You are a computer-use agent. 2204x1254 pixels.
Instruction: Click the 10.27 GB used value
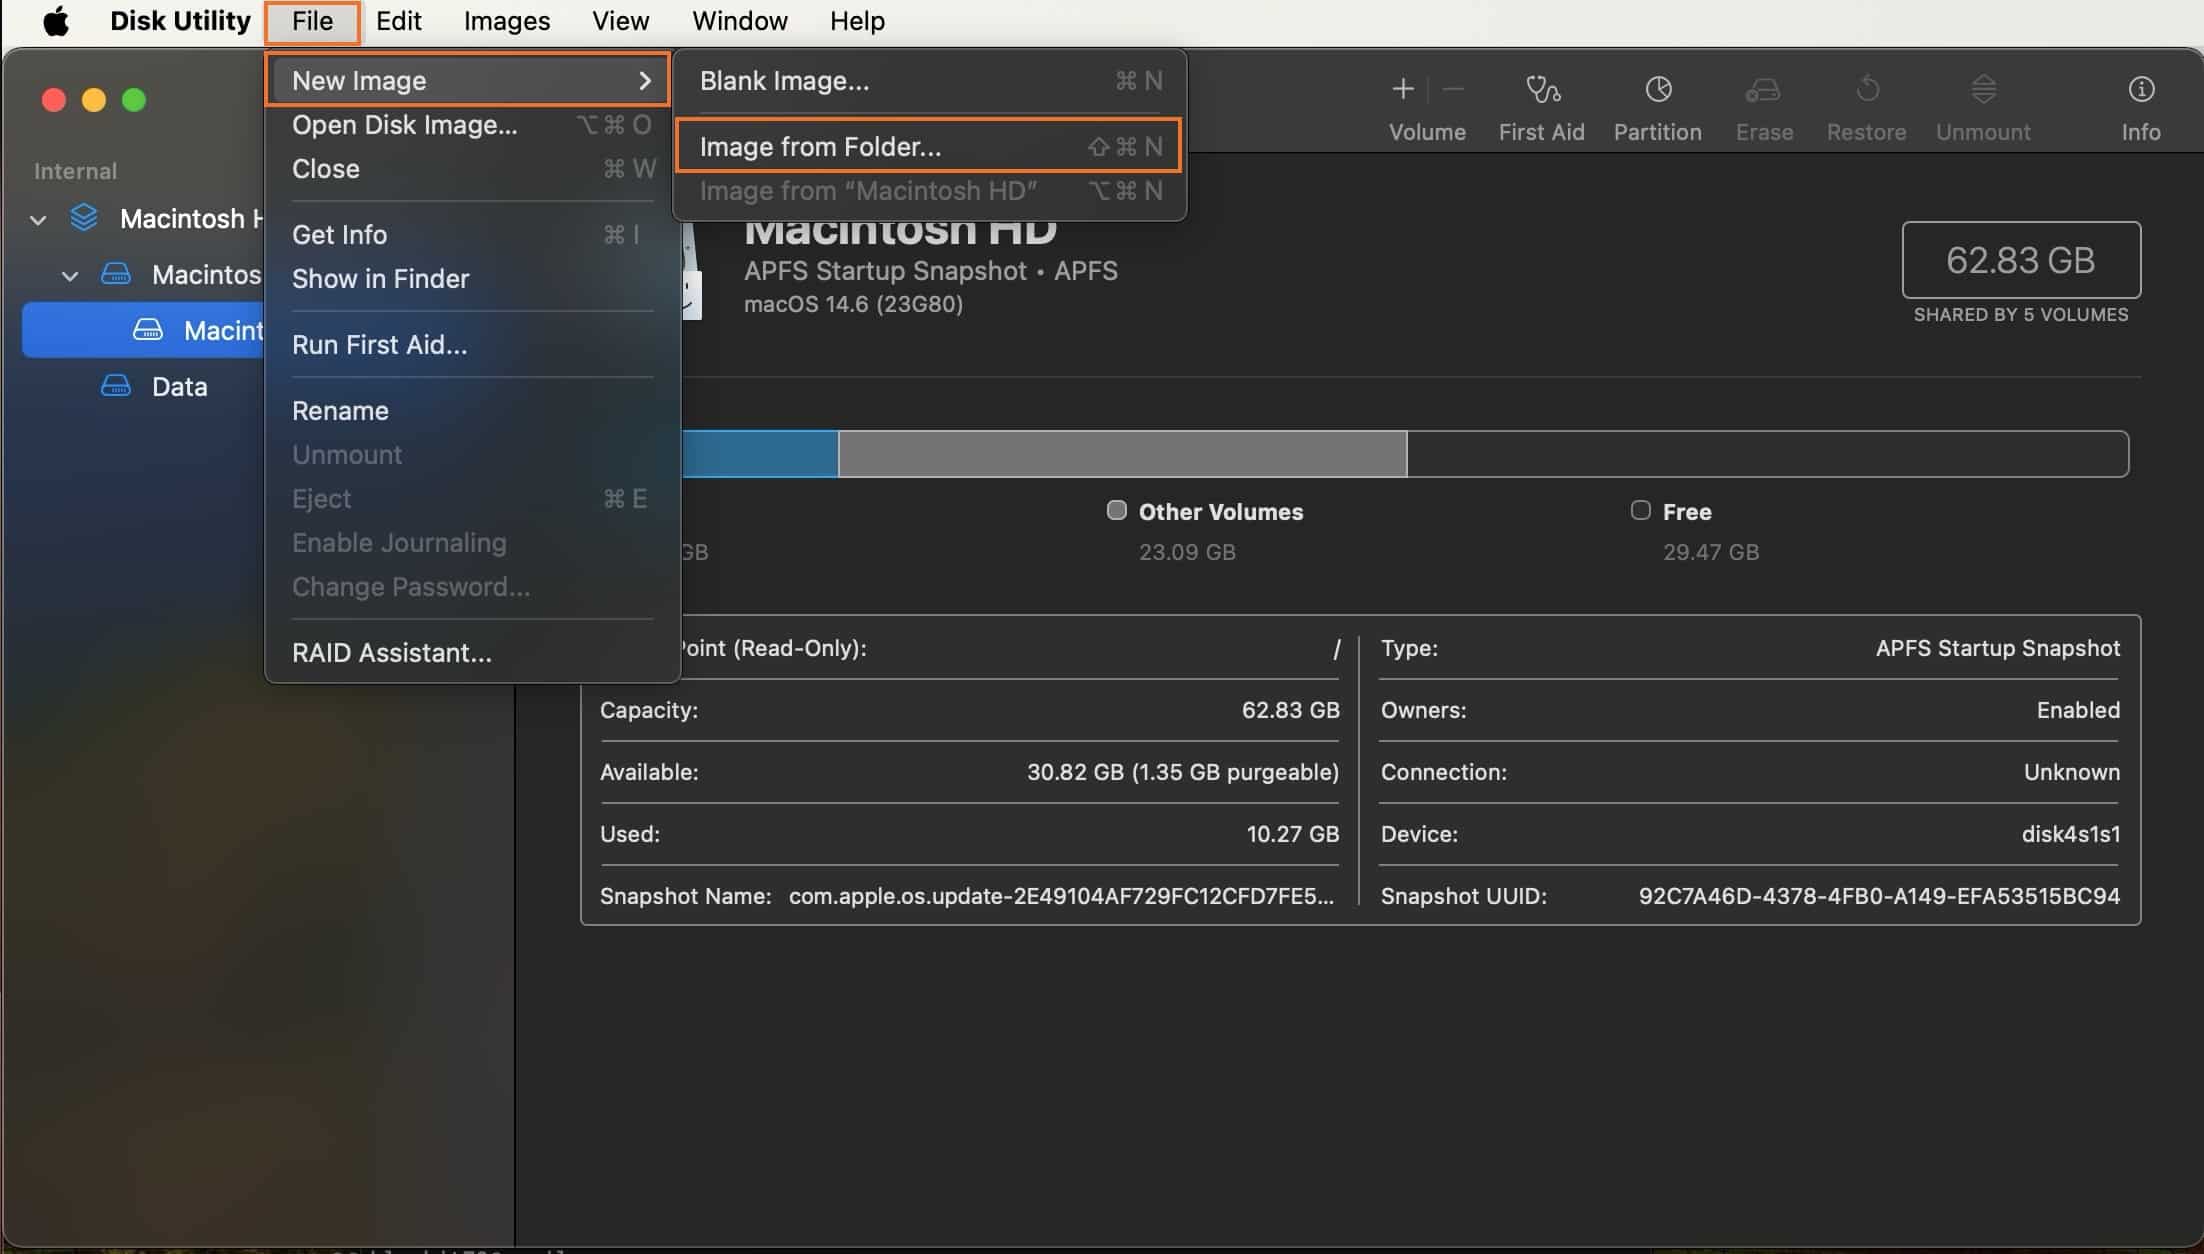(1292, 834)
